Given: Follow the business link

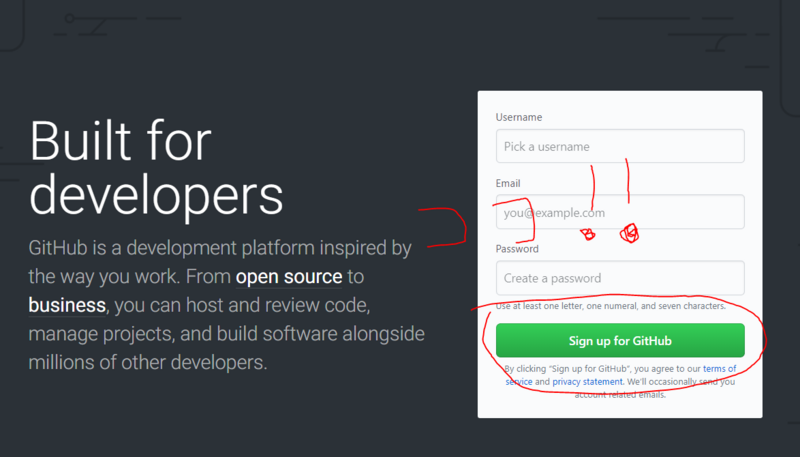Looking at the screenshot, I should click(x=67, y=305).
